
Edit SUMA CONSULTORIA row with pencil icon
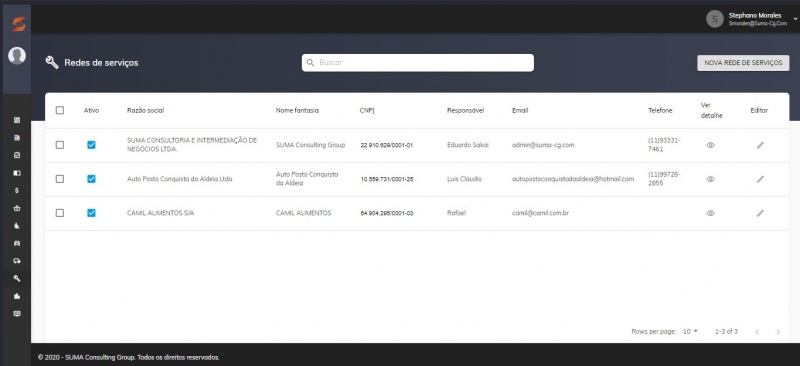click(760, 145)
